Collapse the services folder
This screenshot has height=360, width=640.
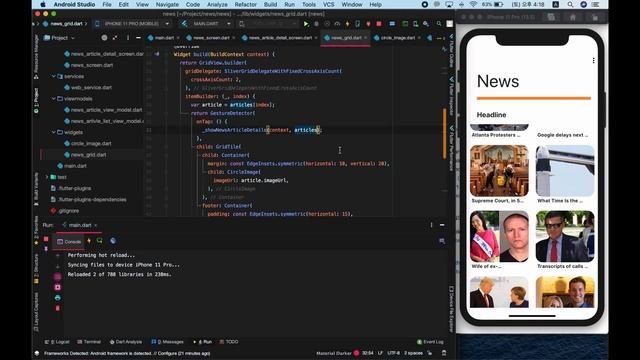(53, 76)
